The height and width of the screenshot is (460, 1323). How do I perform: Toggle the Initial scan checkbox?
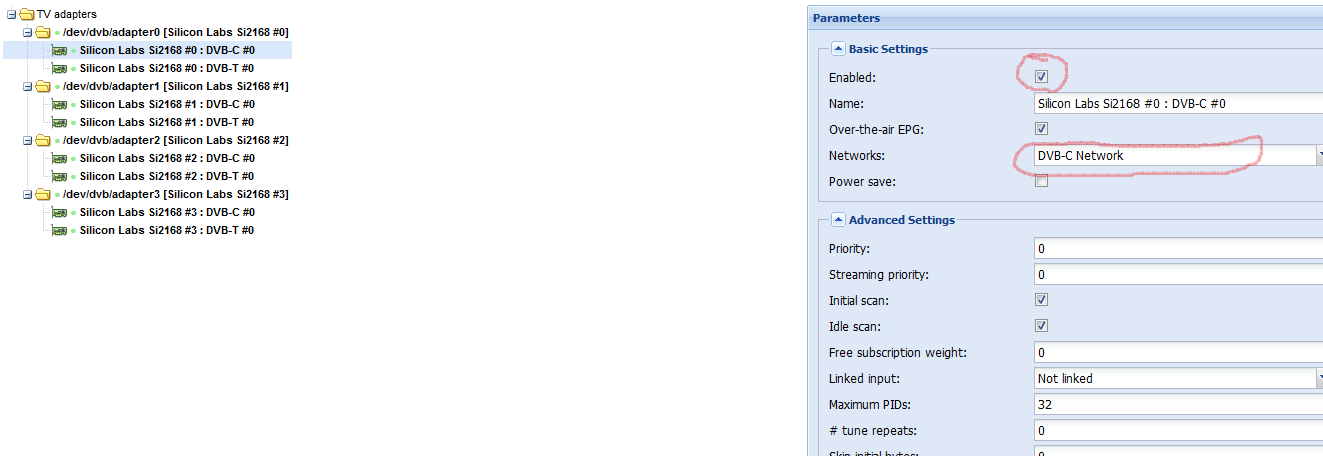(x=1041, y=299)
